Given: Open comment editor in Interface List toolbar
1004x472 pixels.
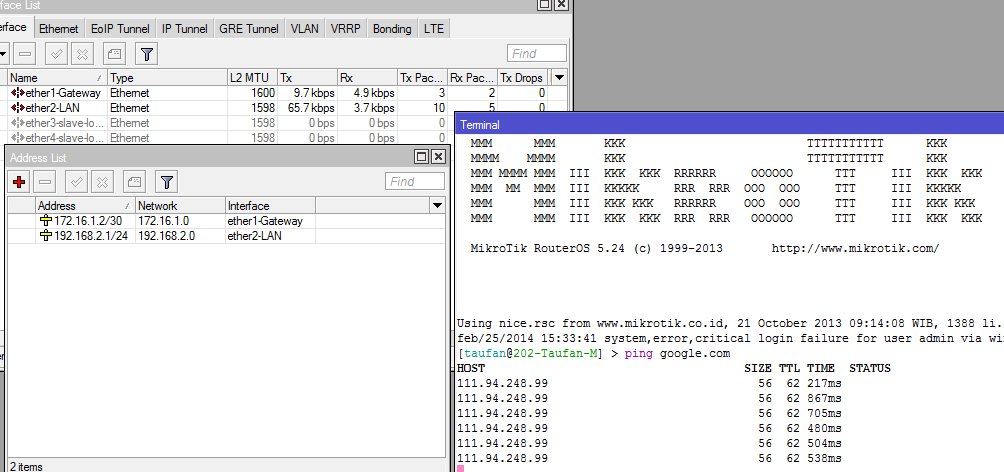Looking at the screenshot, I should (115, 54).
